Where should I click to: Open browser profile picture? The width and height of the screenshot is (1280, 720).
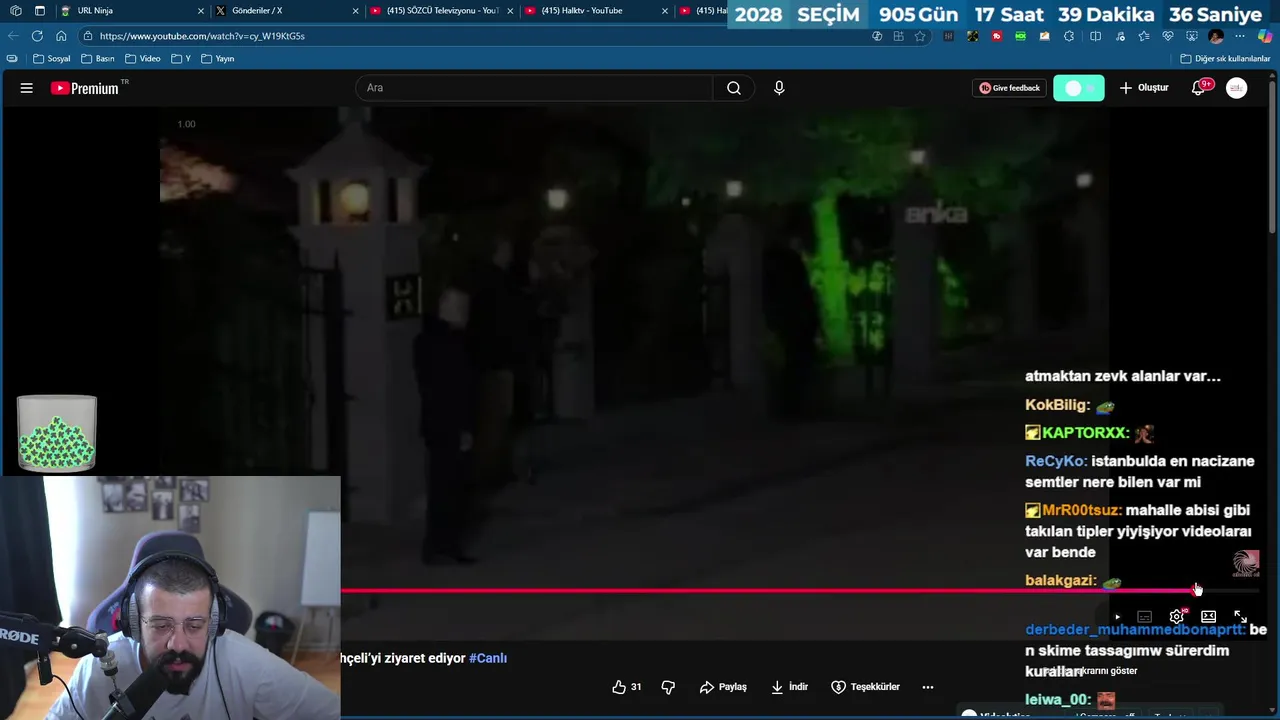pos(1216,36)
